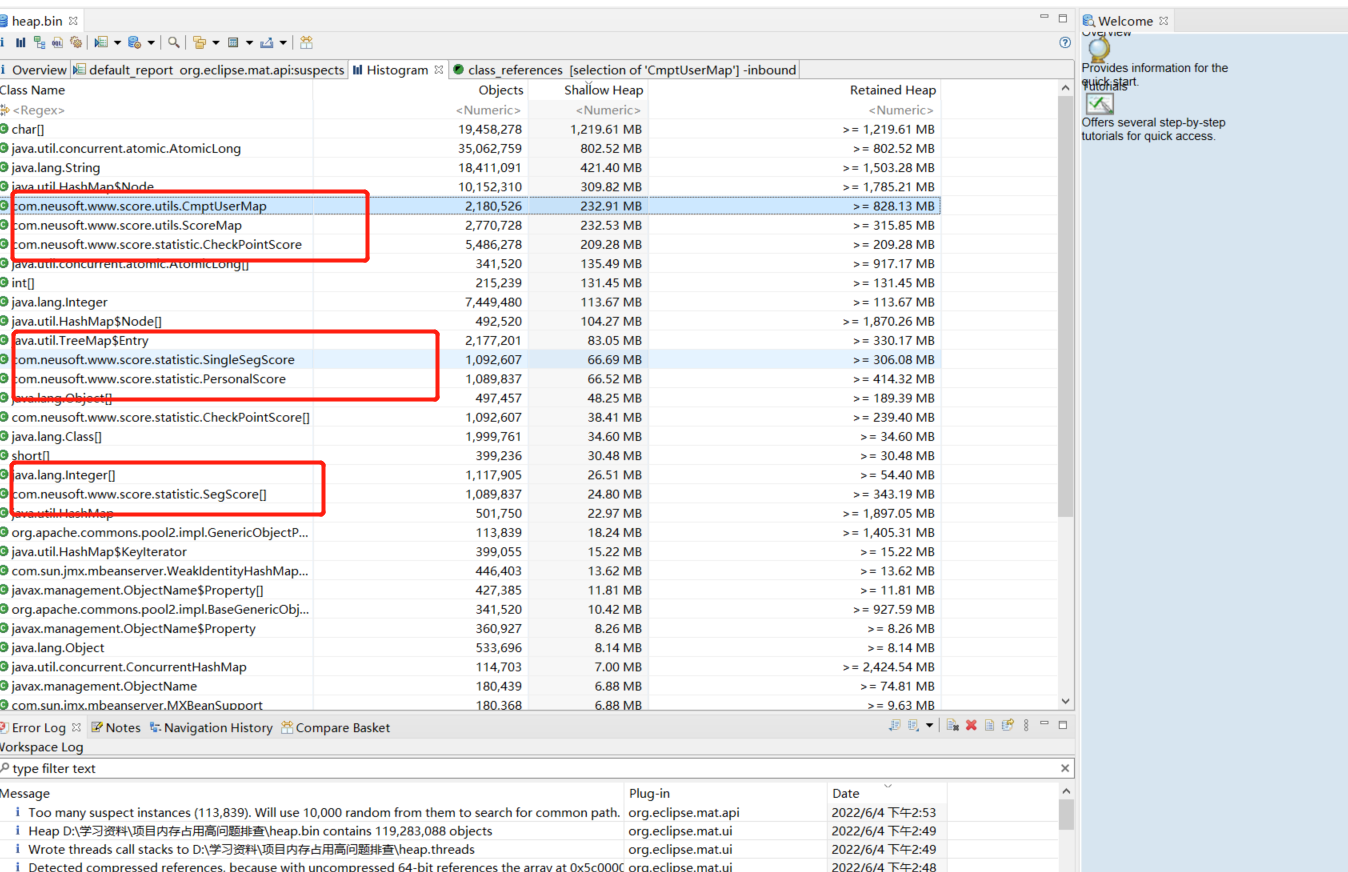Click the Welcome Tutorials checkmark icon
The width and height of the screenshot is (1348, 872).
(1099, 102)
